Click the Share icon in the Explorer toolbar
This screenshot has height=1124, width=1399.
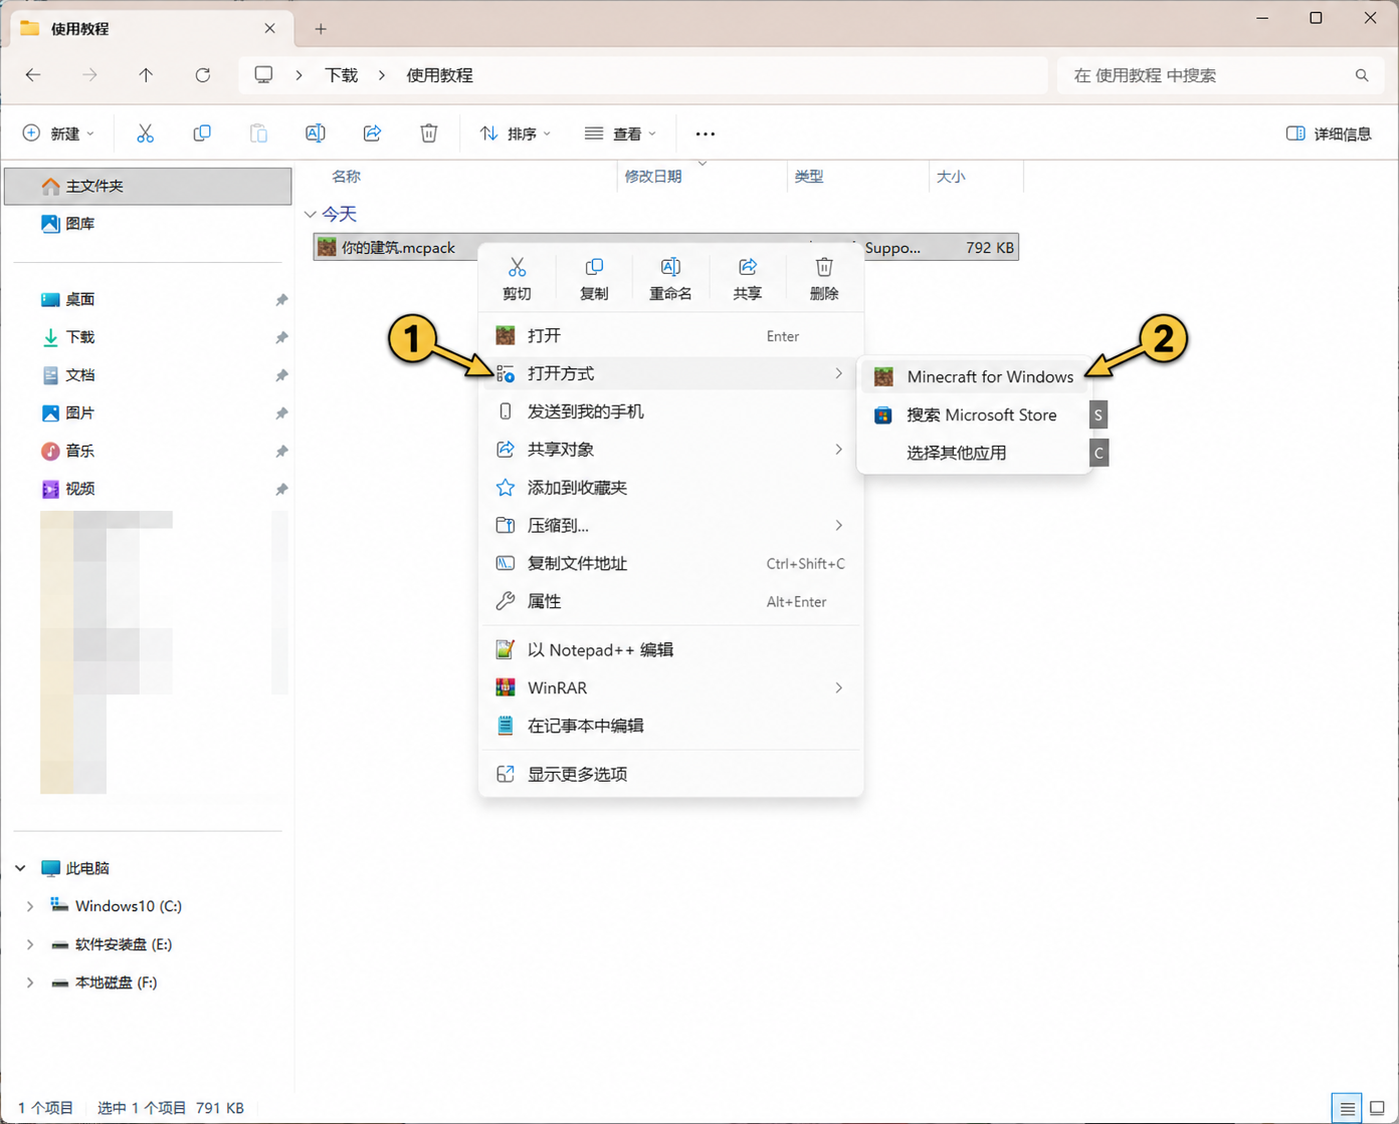point(372,133)
